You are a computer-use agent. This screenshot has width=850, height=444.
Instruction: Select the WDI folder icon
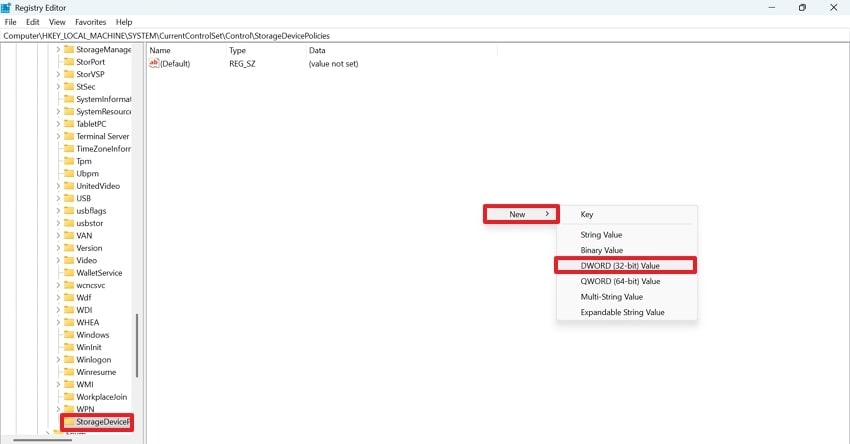tap(69, 310)
